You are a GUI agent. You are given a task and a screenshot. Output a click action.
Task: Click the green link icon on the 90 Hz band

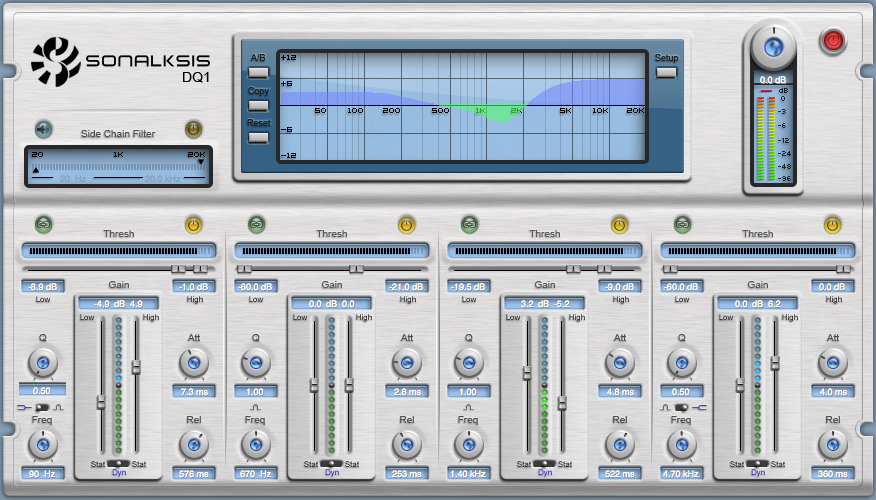[43, 224]
